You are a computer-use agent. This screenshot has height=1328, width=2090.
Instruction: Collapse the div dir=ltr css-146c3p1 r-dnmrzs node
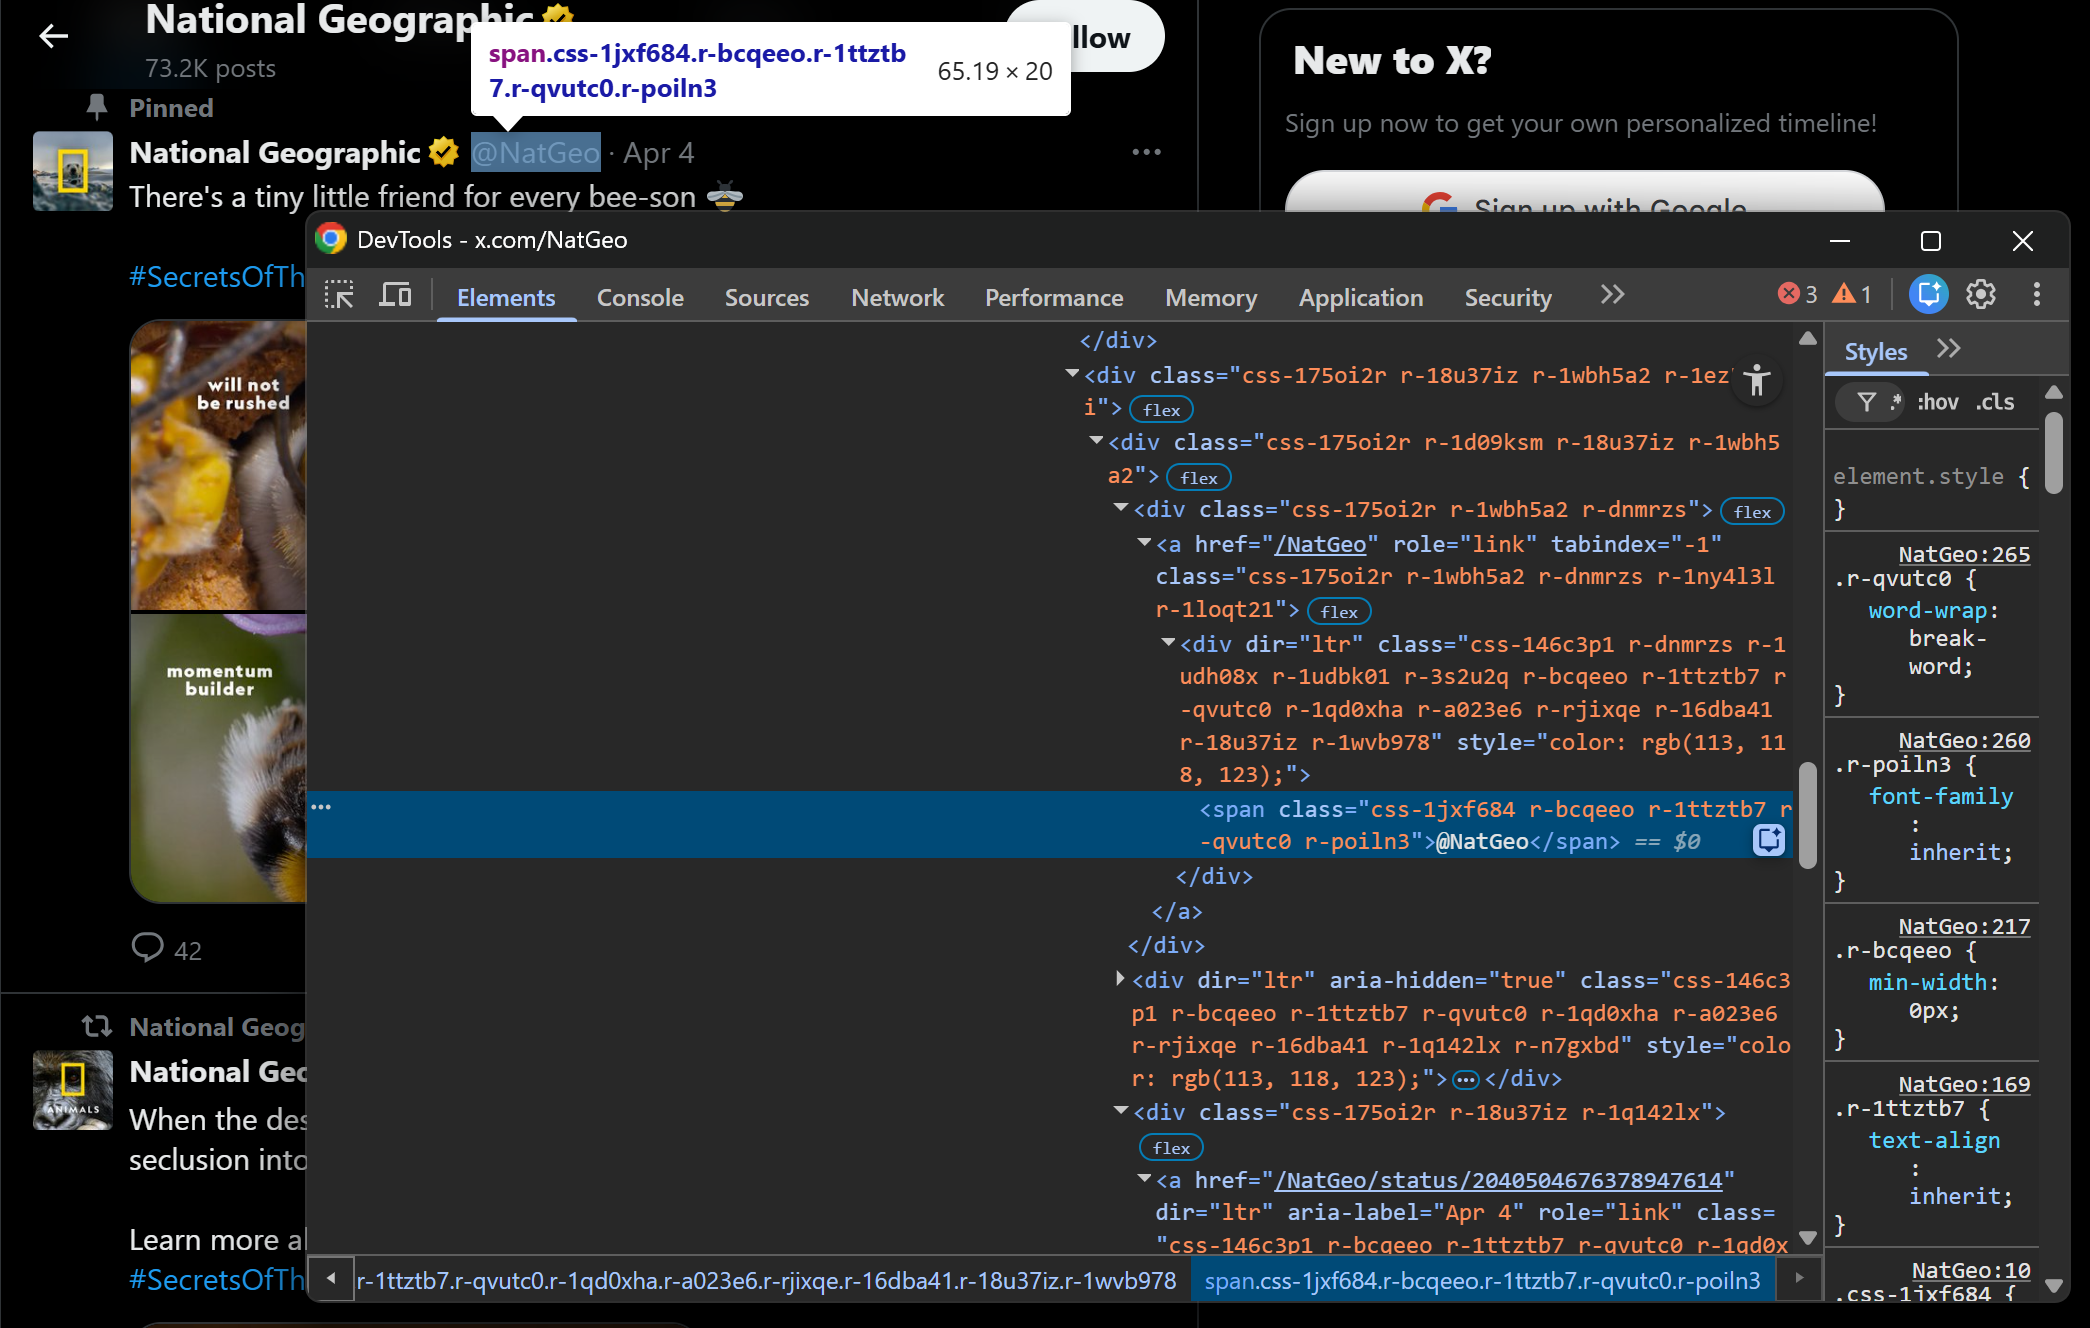coord(1168,643)
